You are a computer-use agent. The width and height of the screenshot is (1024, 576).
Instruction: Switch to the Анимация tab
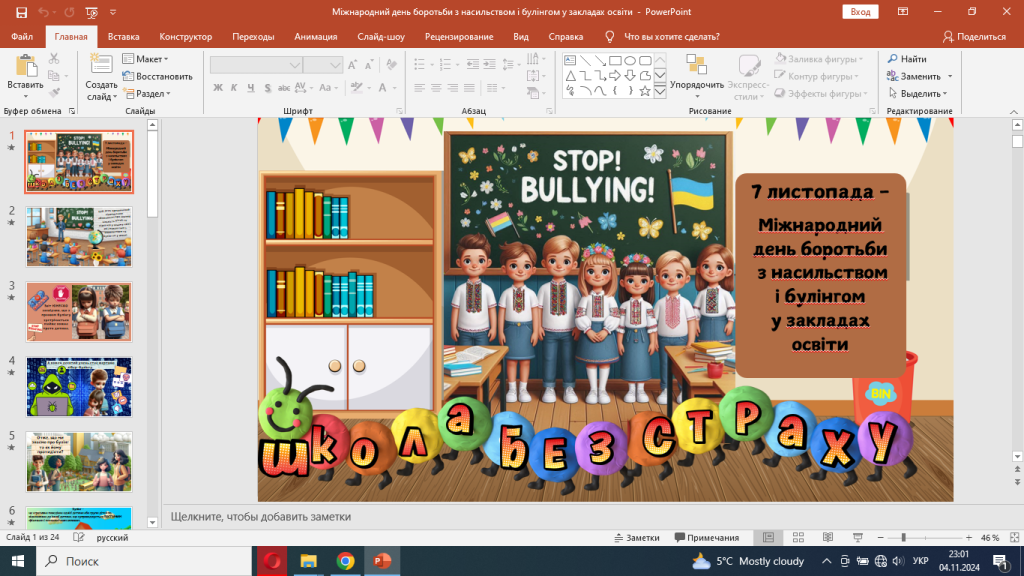point(315,36)
